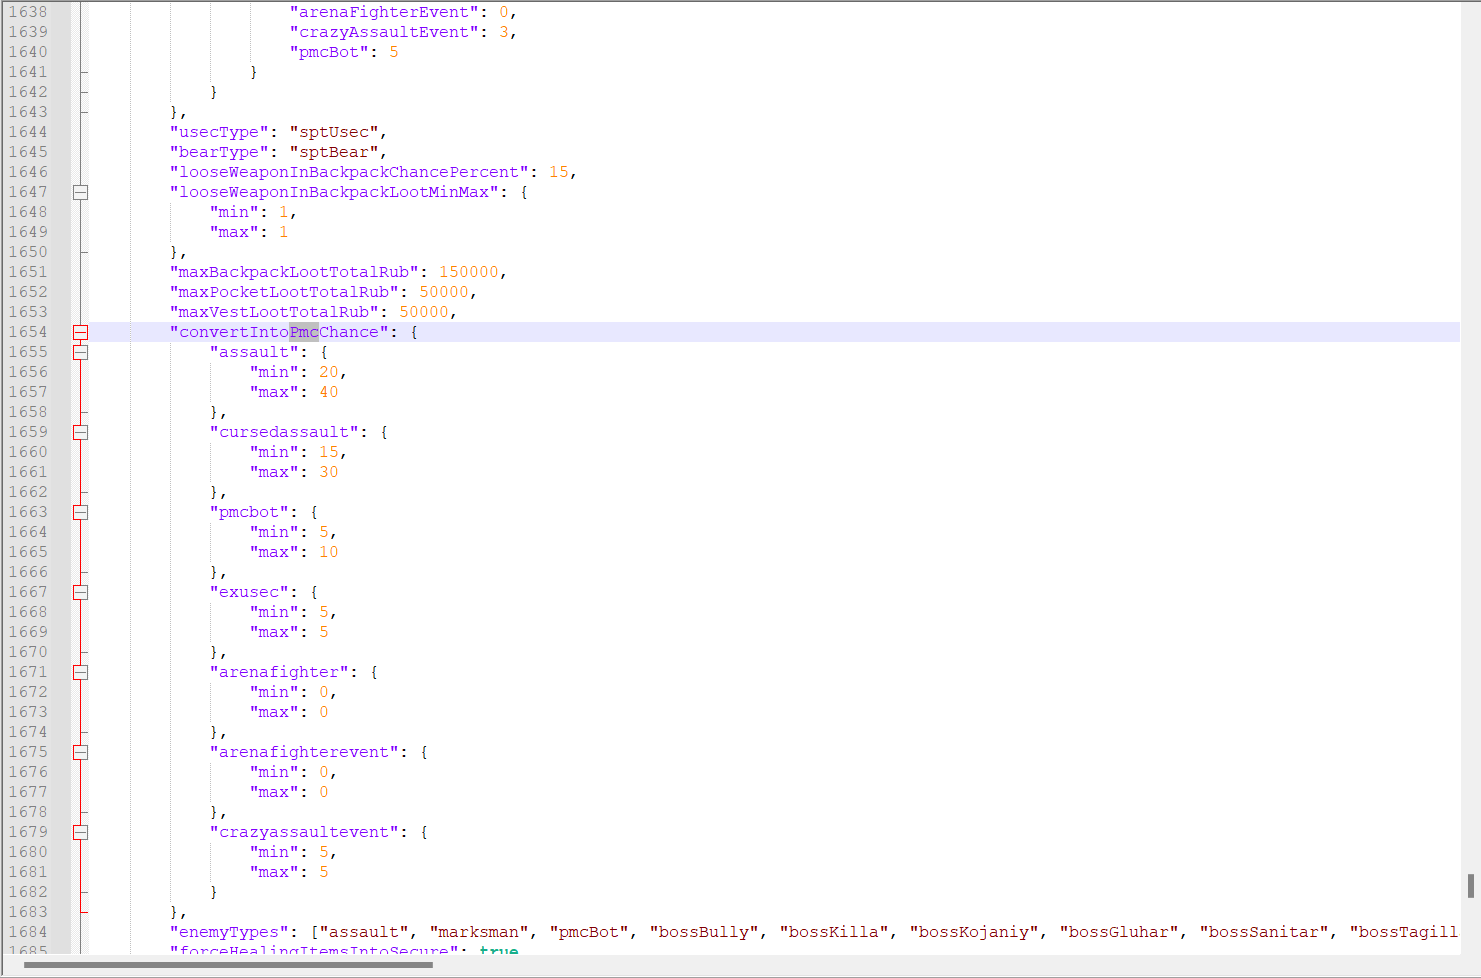Click the 150000 value of maxBackpackLootTotalRub
The width and height of the screenshot is (1481, 978).
[x=468, y=272]
